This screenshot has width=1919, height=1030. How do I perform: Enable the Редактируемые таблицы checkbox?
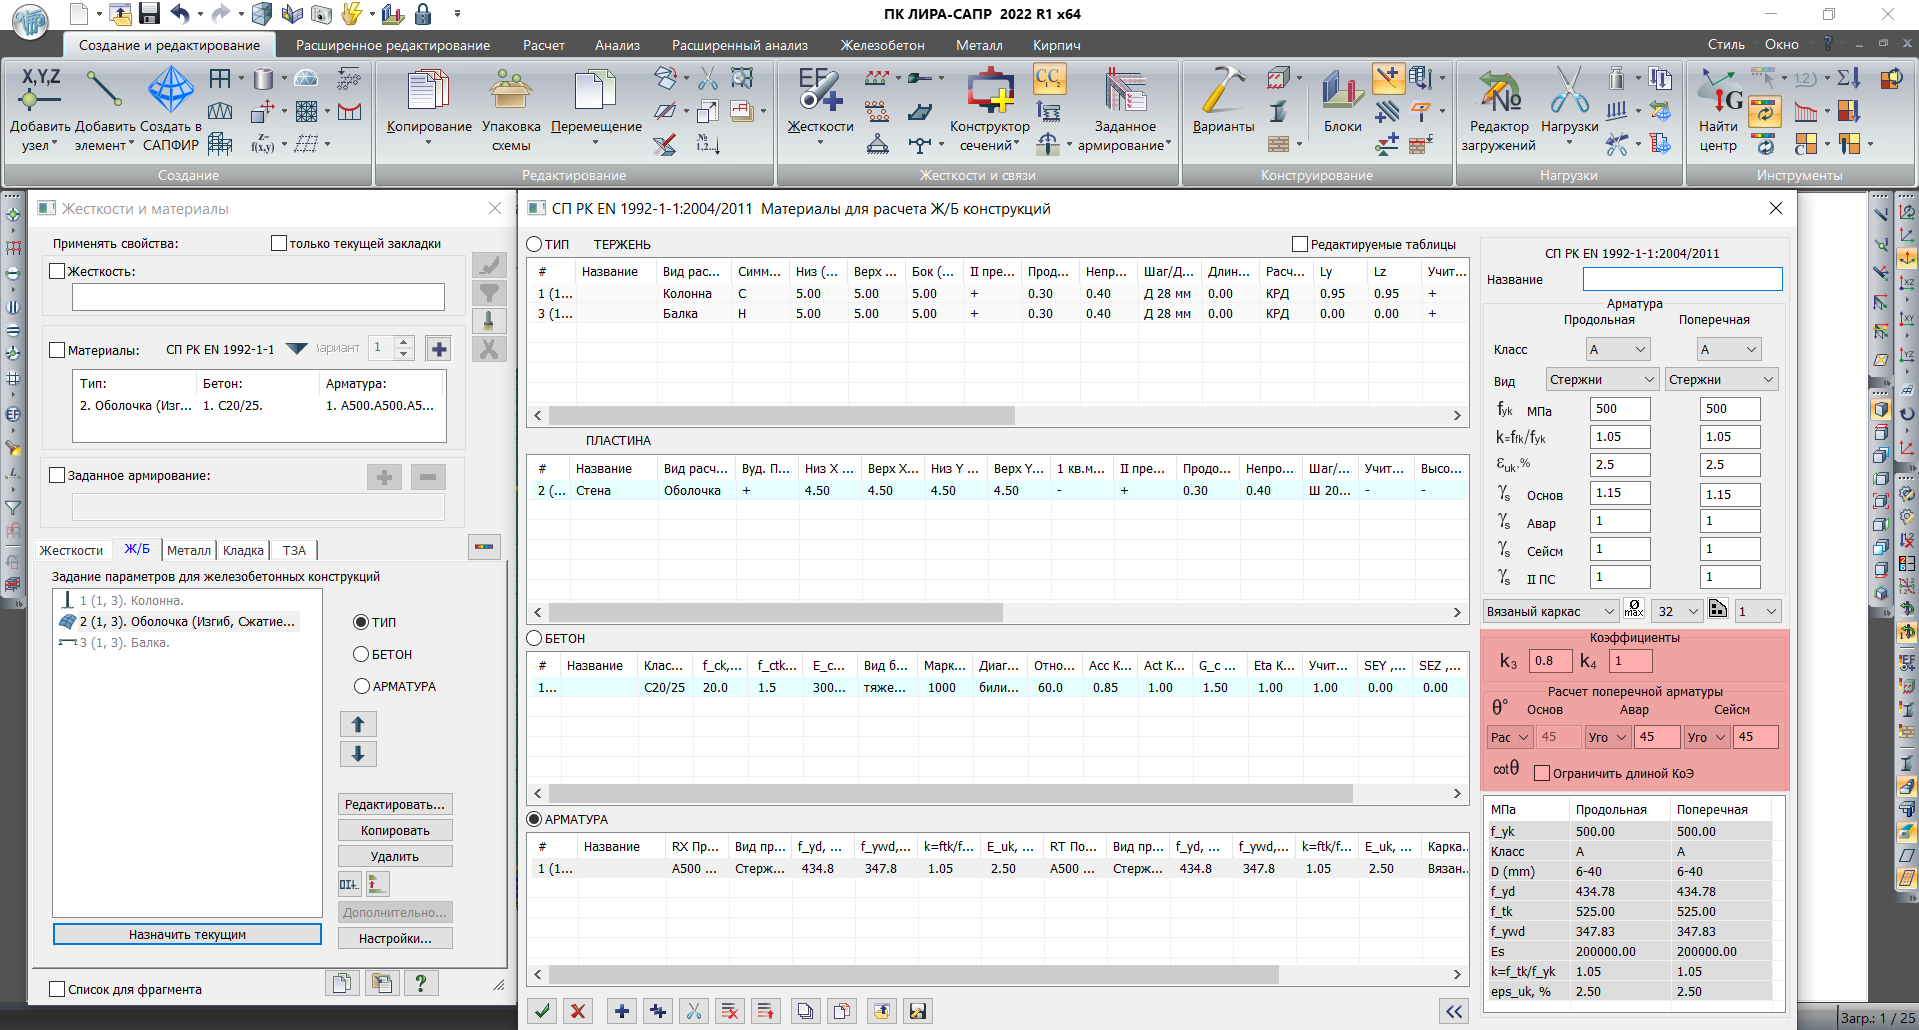1300,244
